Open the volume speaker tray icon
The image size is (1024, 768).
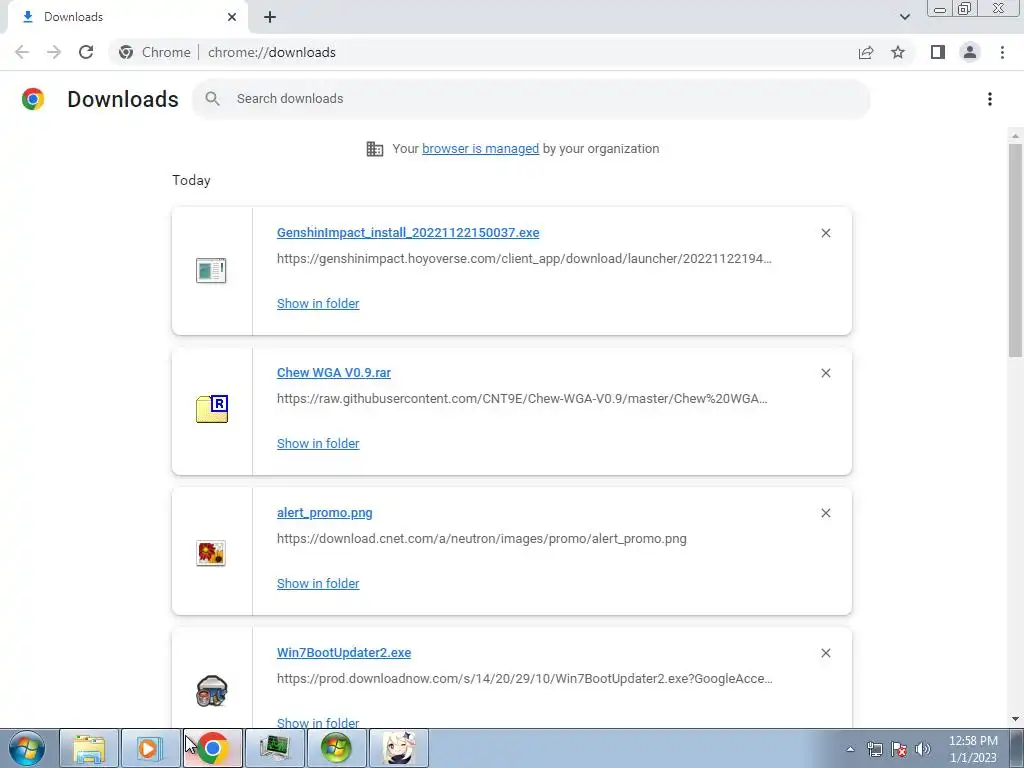(x=923, y=749)
